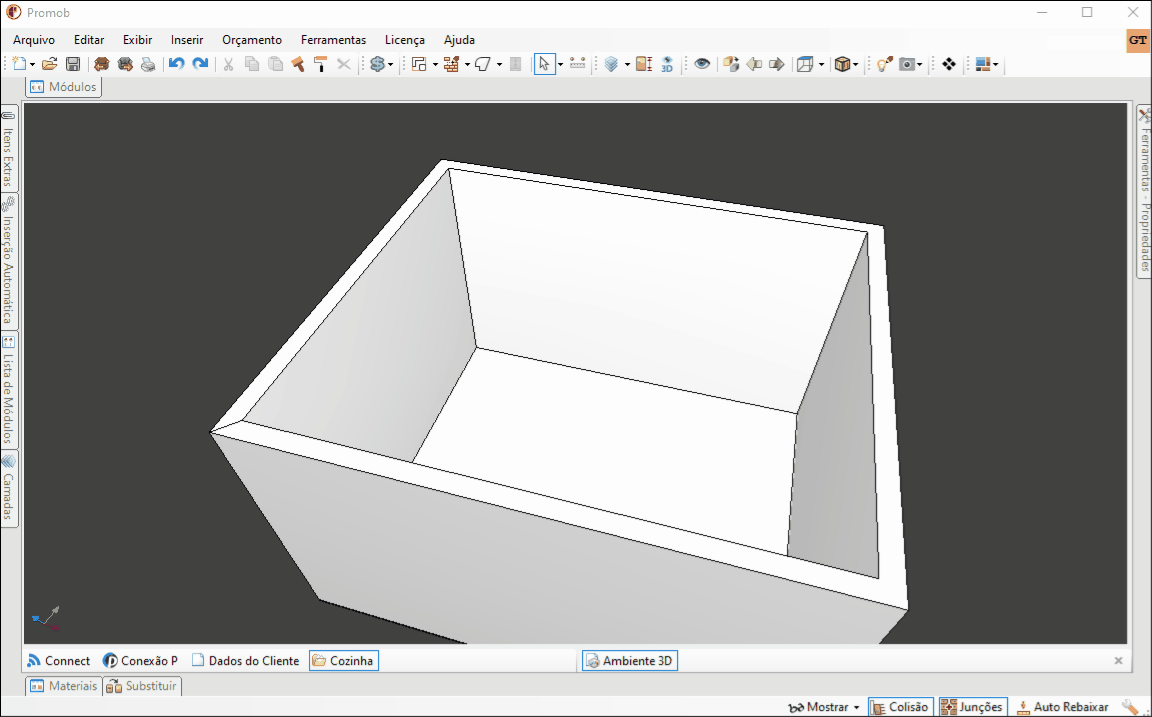Image resolution: width=1152 pixels, height=717 pixels.
Task: Switch to the Módulos tab
Action: coord(63,87)
